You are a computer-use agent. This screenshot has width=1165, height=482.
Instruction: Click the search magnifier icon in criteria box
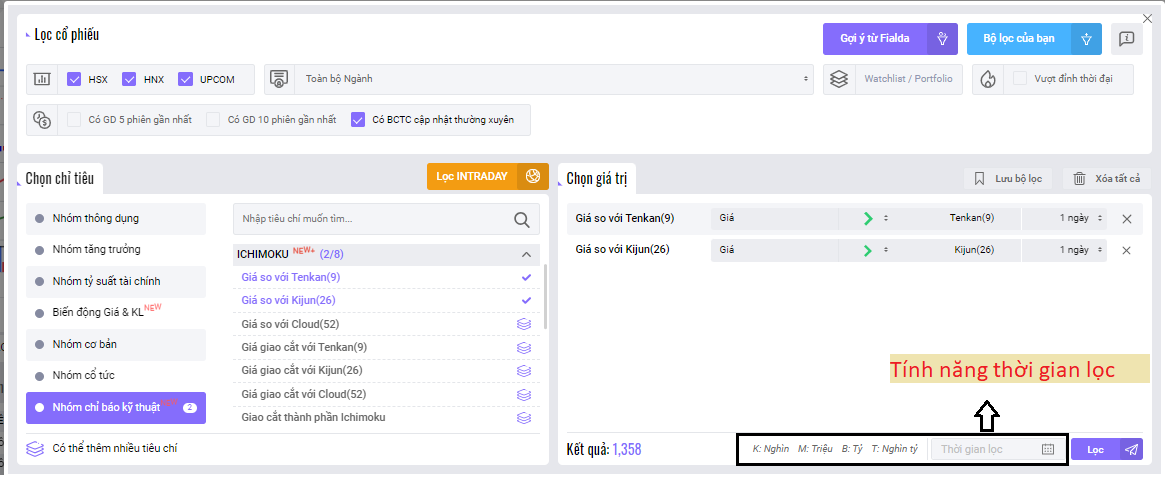tap(521, 220)
